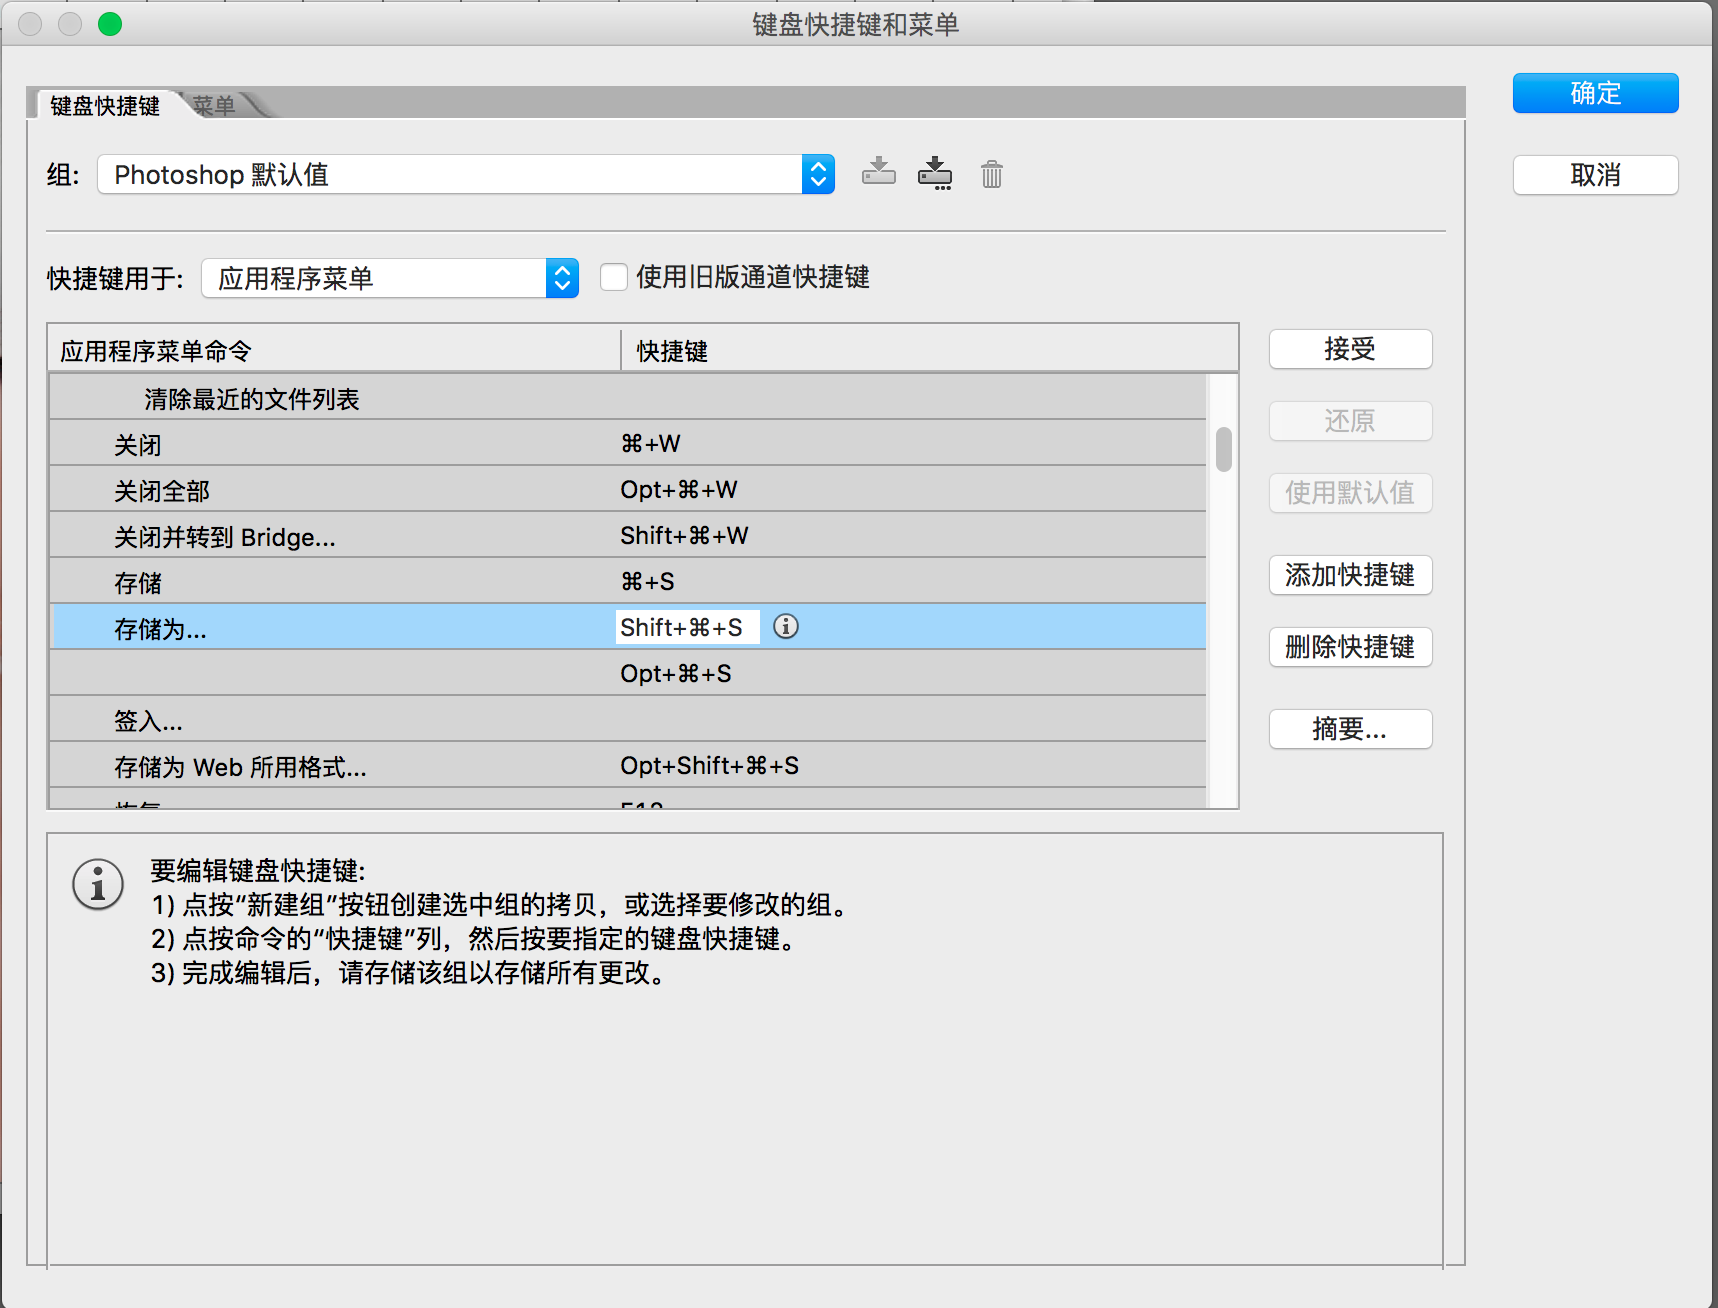The width and height of the screenshot is (1718, 1308).
Task: Click the shortcut list scrollbar thumb
Action: click(1223, 449)
